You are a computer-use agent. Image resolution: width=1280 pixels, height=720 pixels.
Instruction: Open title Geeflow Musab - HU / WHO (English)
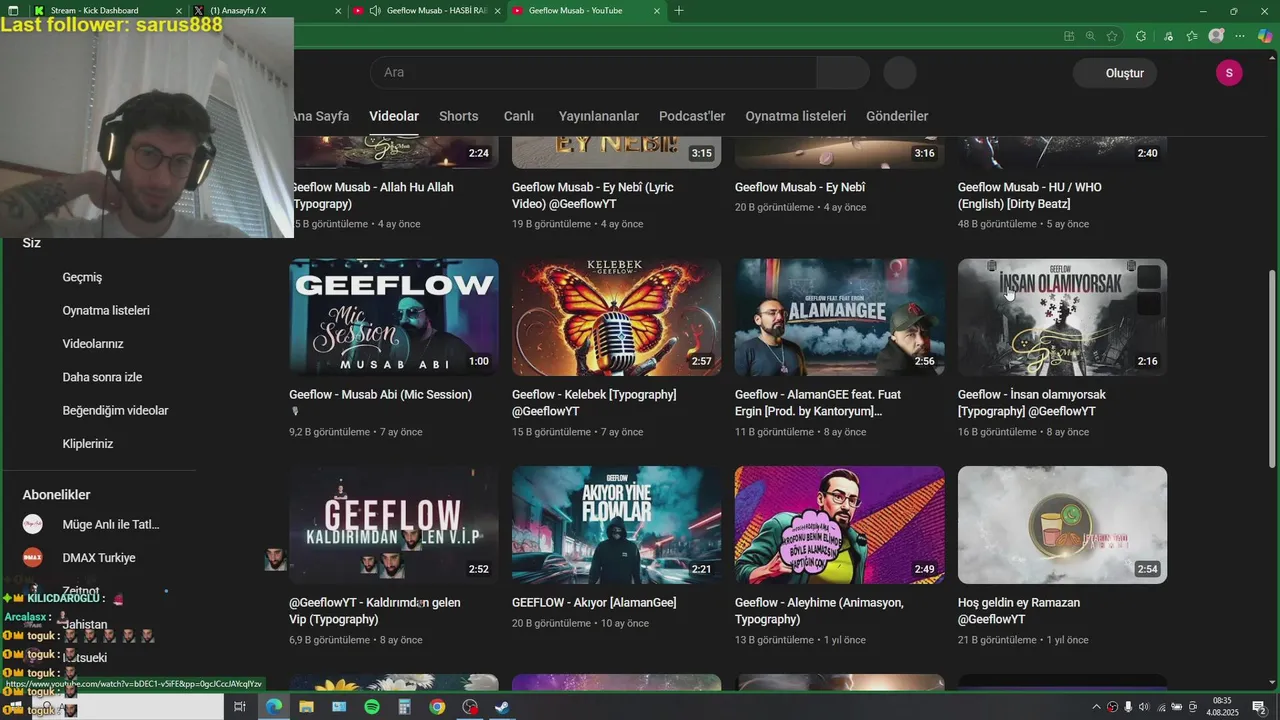[x=1030, y=195]
